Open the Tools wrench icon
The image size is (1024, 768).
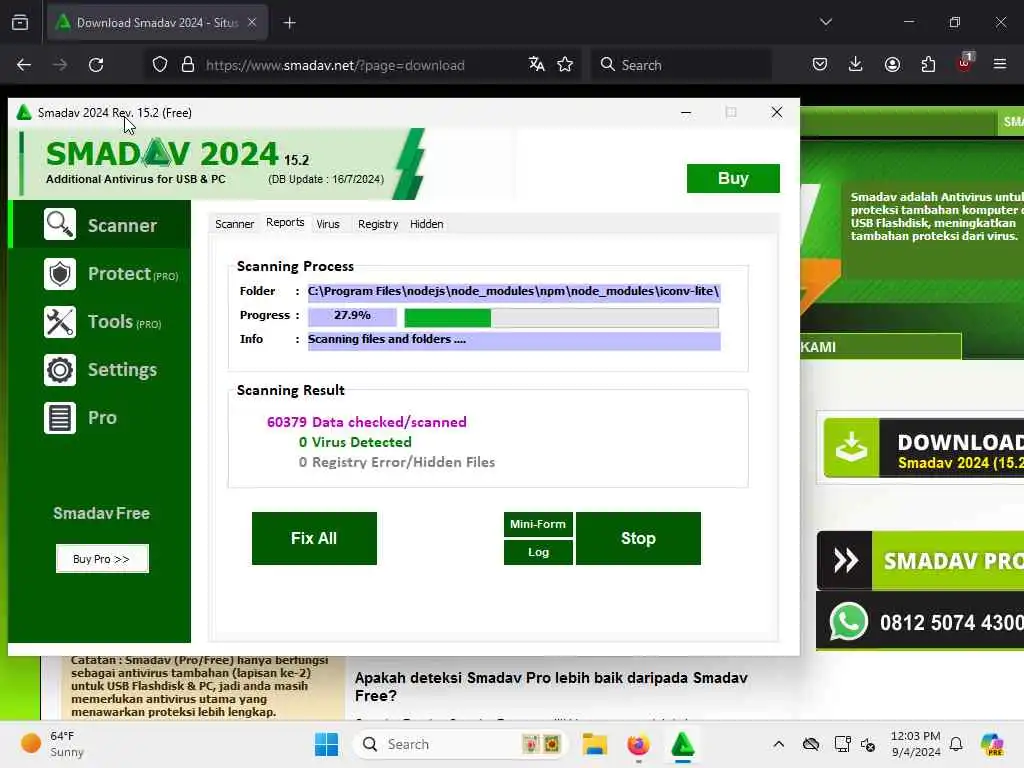coord(59,322)
